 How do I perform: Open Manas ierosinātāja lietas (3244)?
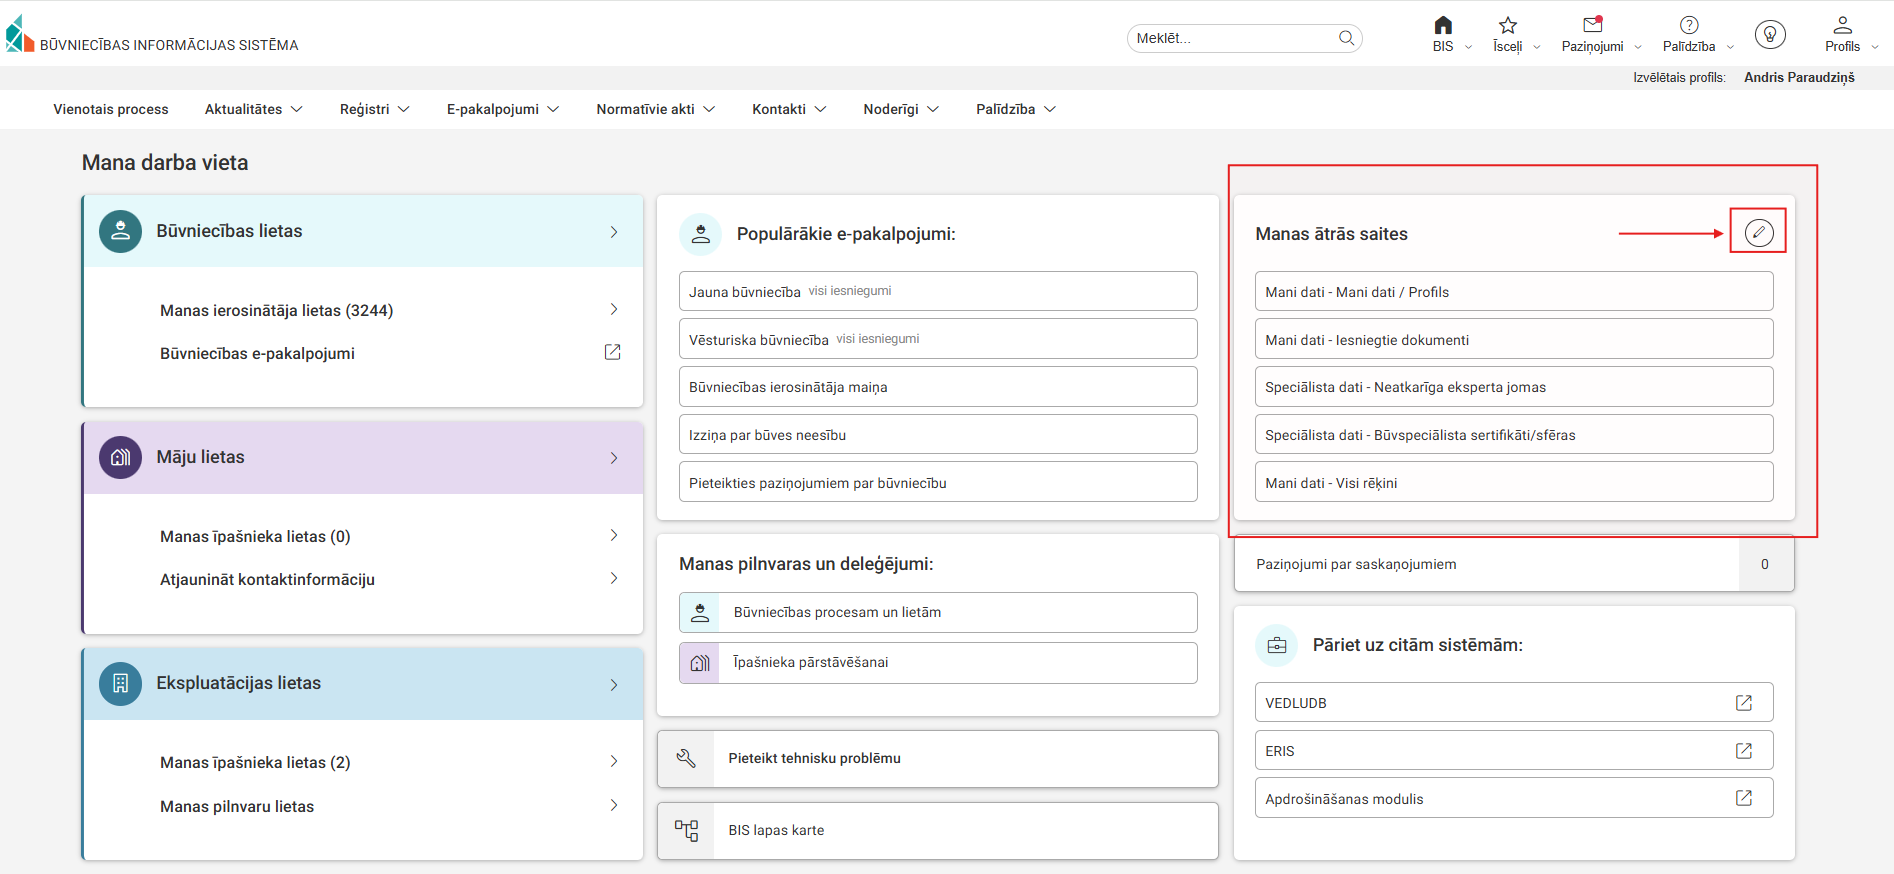click(276, 310)
